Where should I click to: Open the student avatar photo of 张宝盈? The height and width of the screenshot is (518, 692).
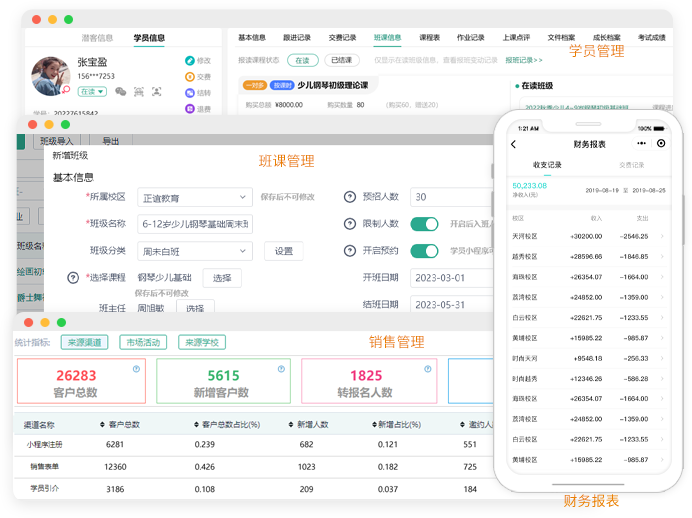pyautogui.click(x=50, y=76)
